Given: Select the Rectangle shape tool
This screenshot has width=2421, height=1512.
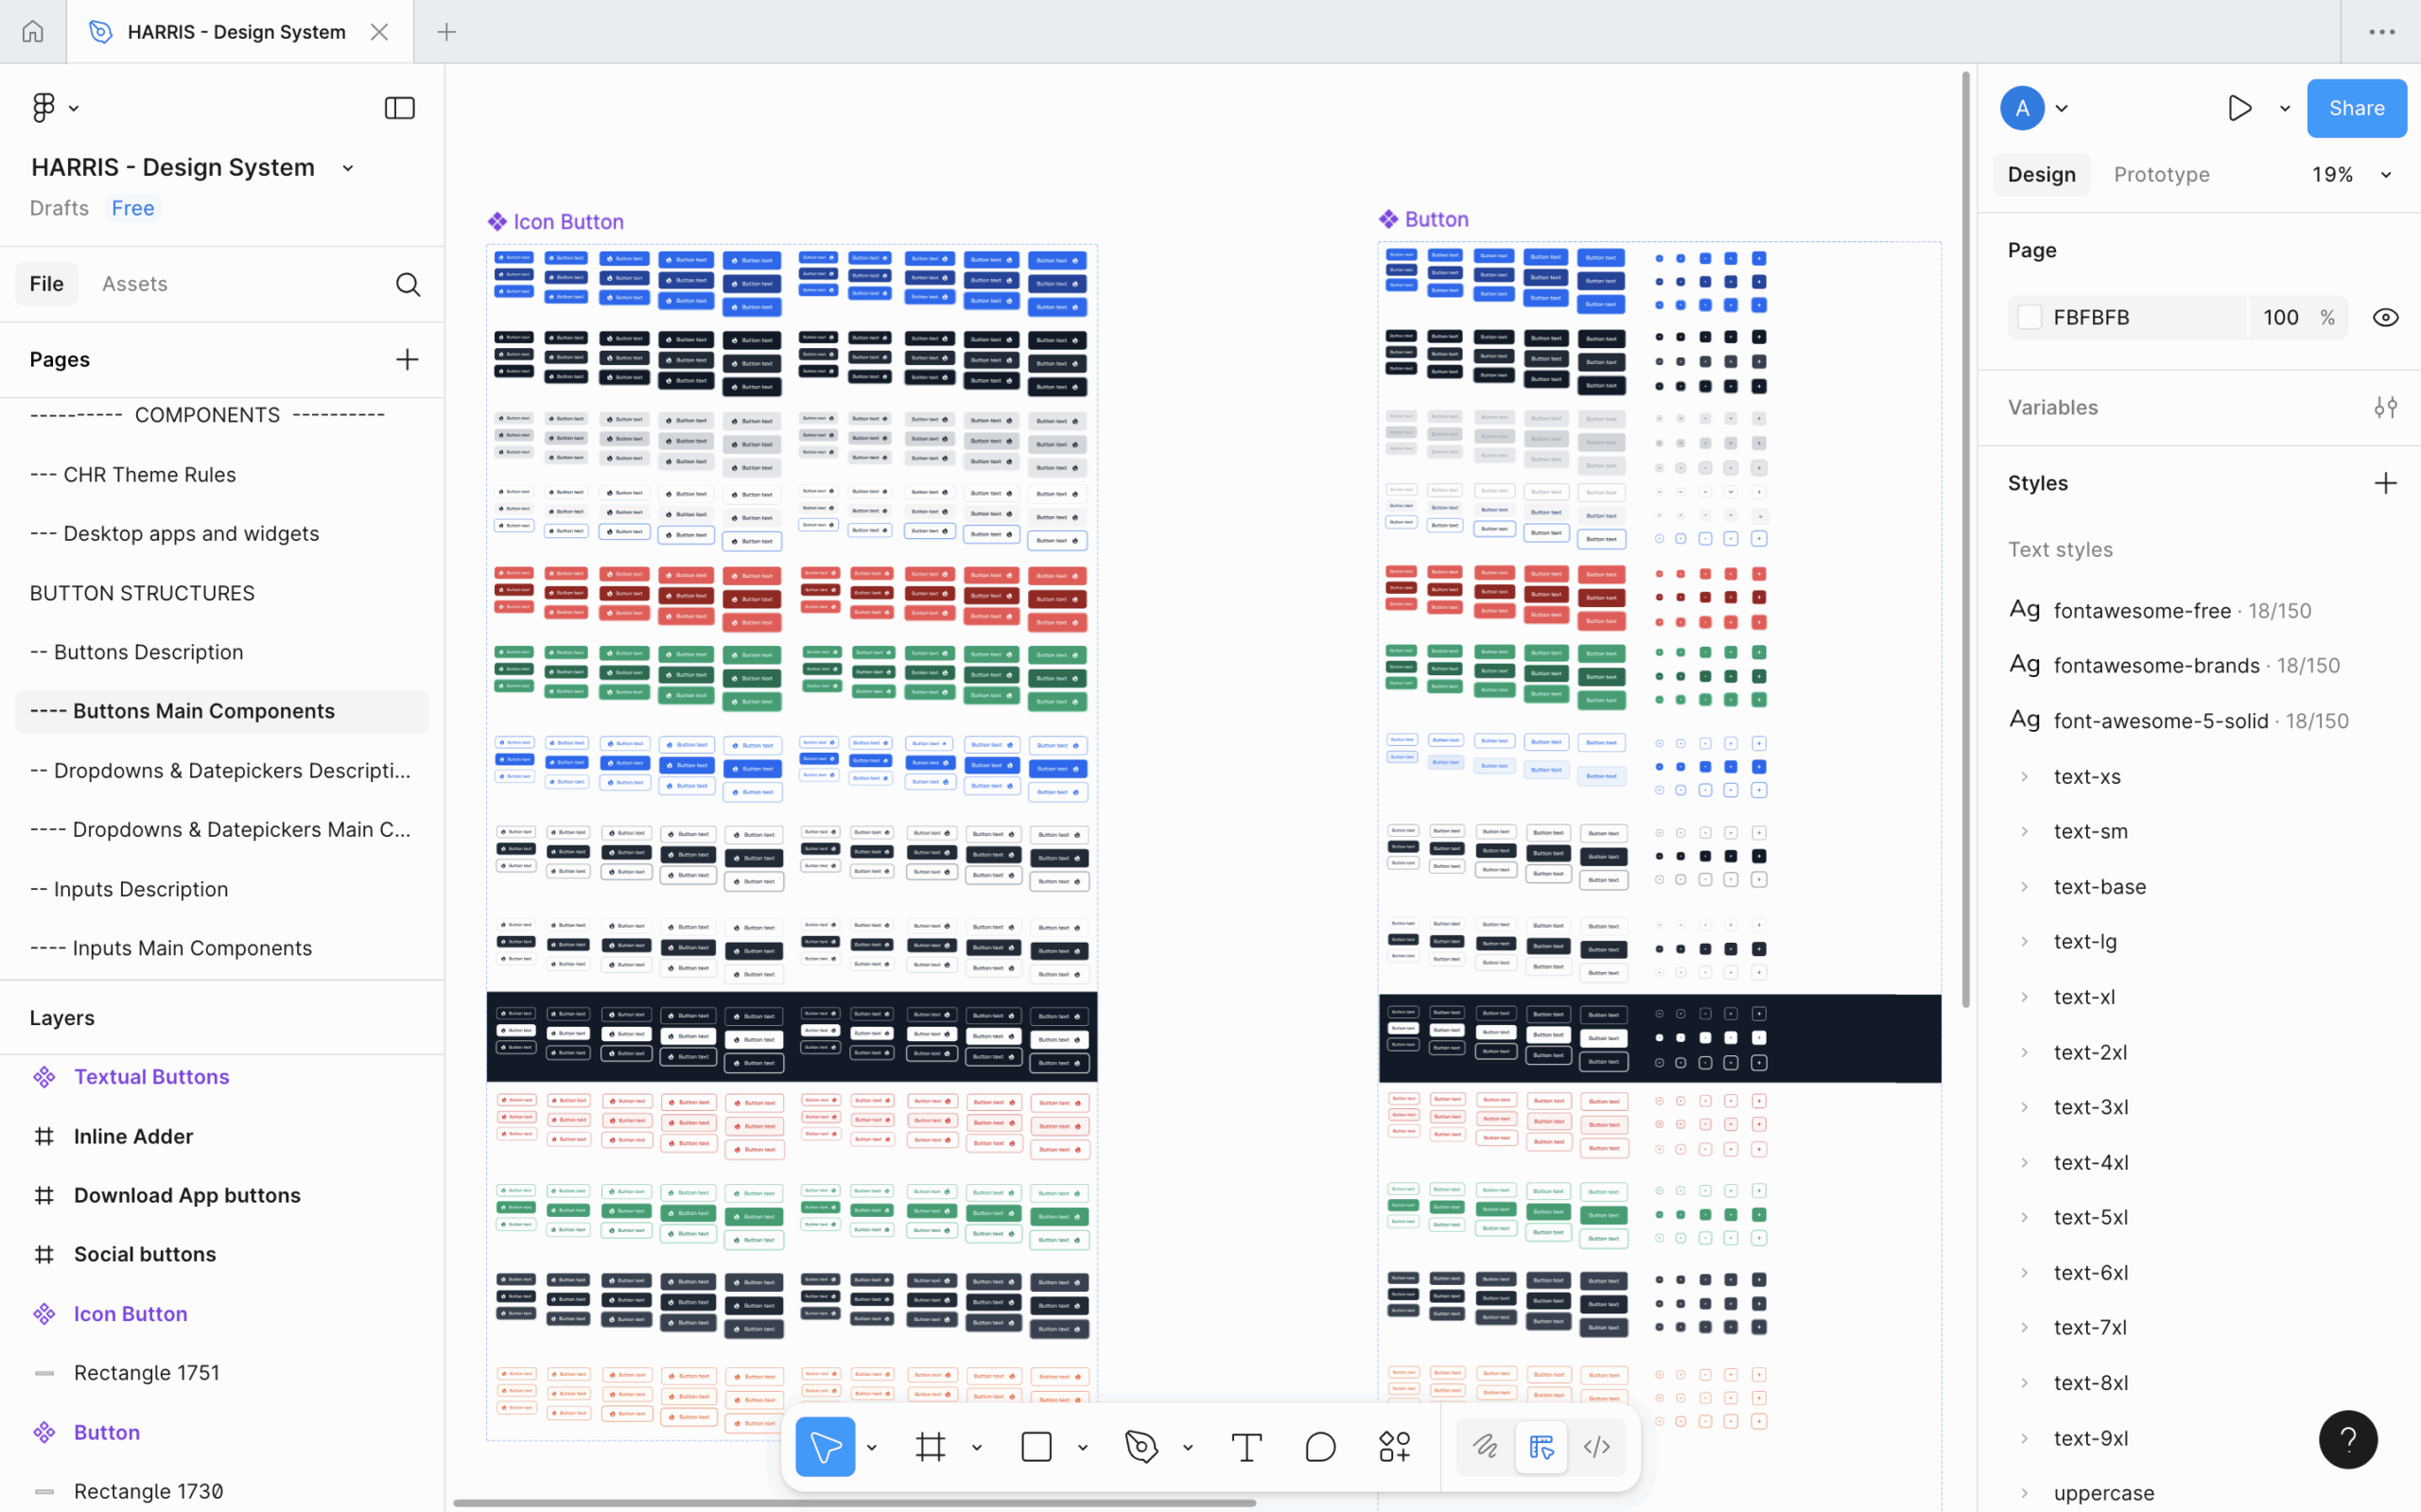Looking at the screenshot, I should [1036, 1447].
